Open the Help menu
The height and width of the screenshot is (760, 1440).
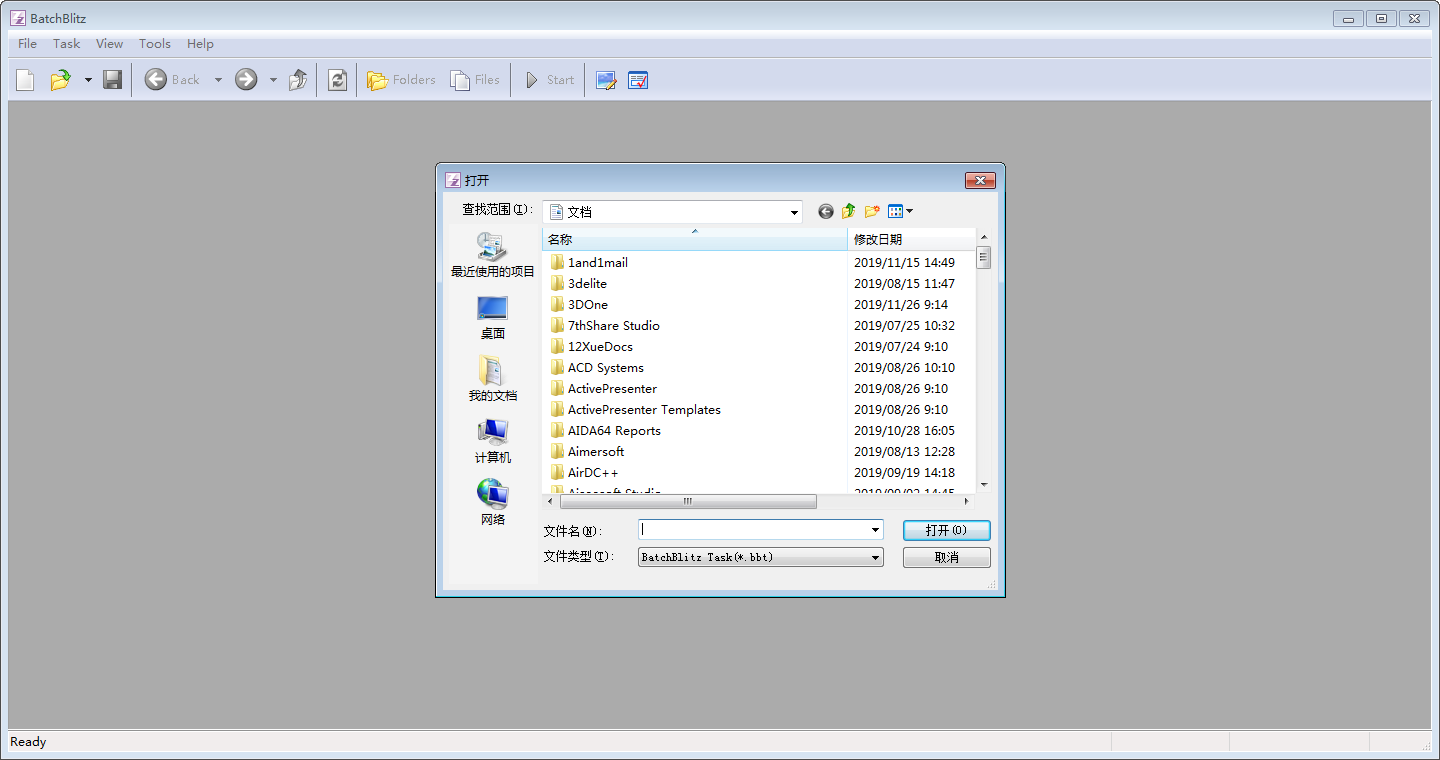point(200,44)
